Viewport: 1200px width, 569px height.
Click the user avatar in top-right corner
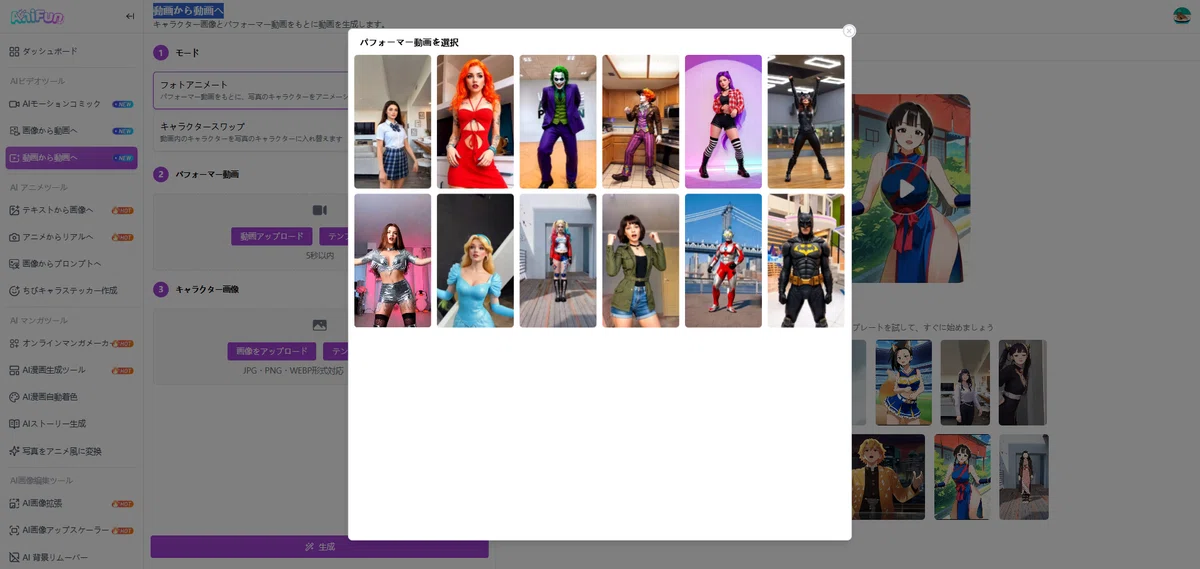1181,16
